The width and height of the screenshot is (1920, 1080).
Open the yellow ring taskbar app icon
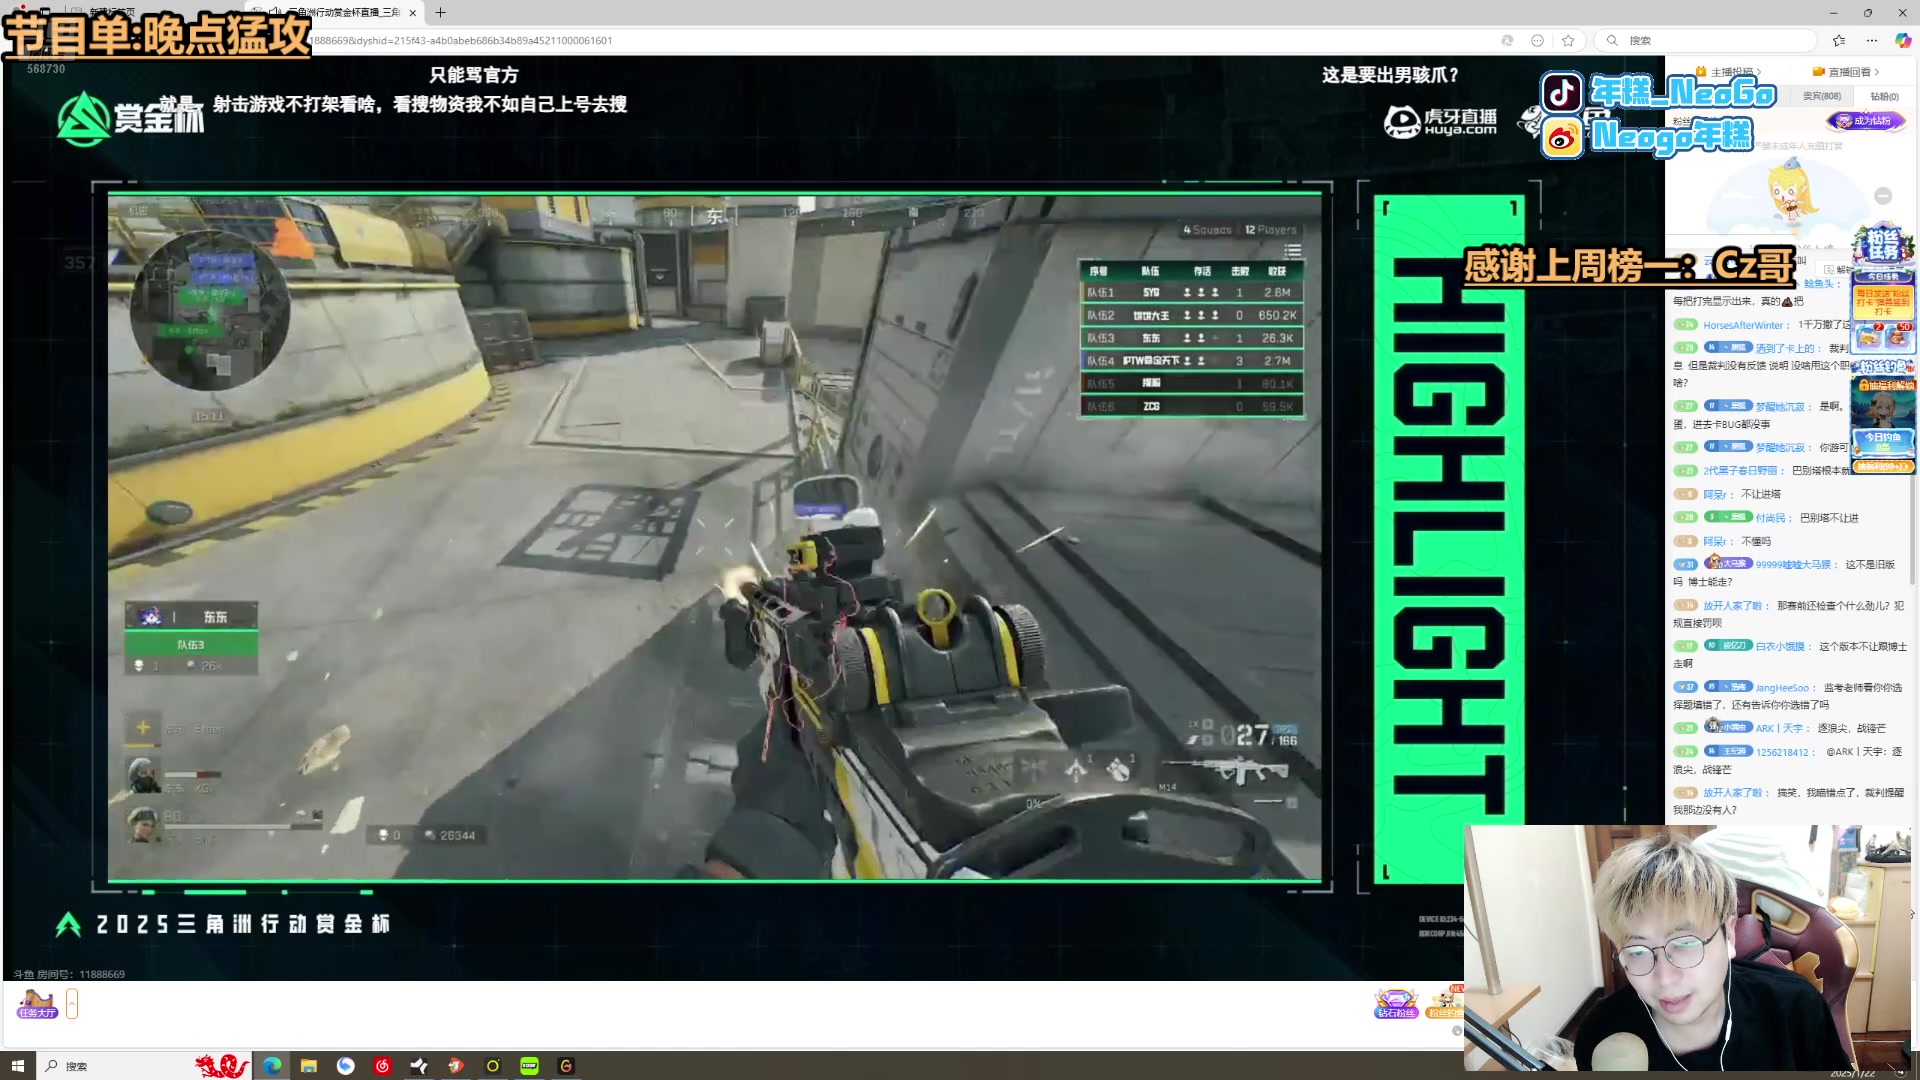click(x=493, y=1066)
